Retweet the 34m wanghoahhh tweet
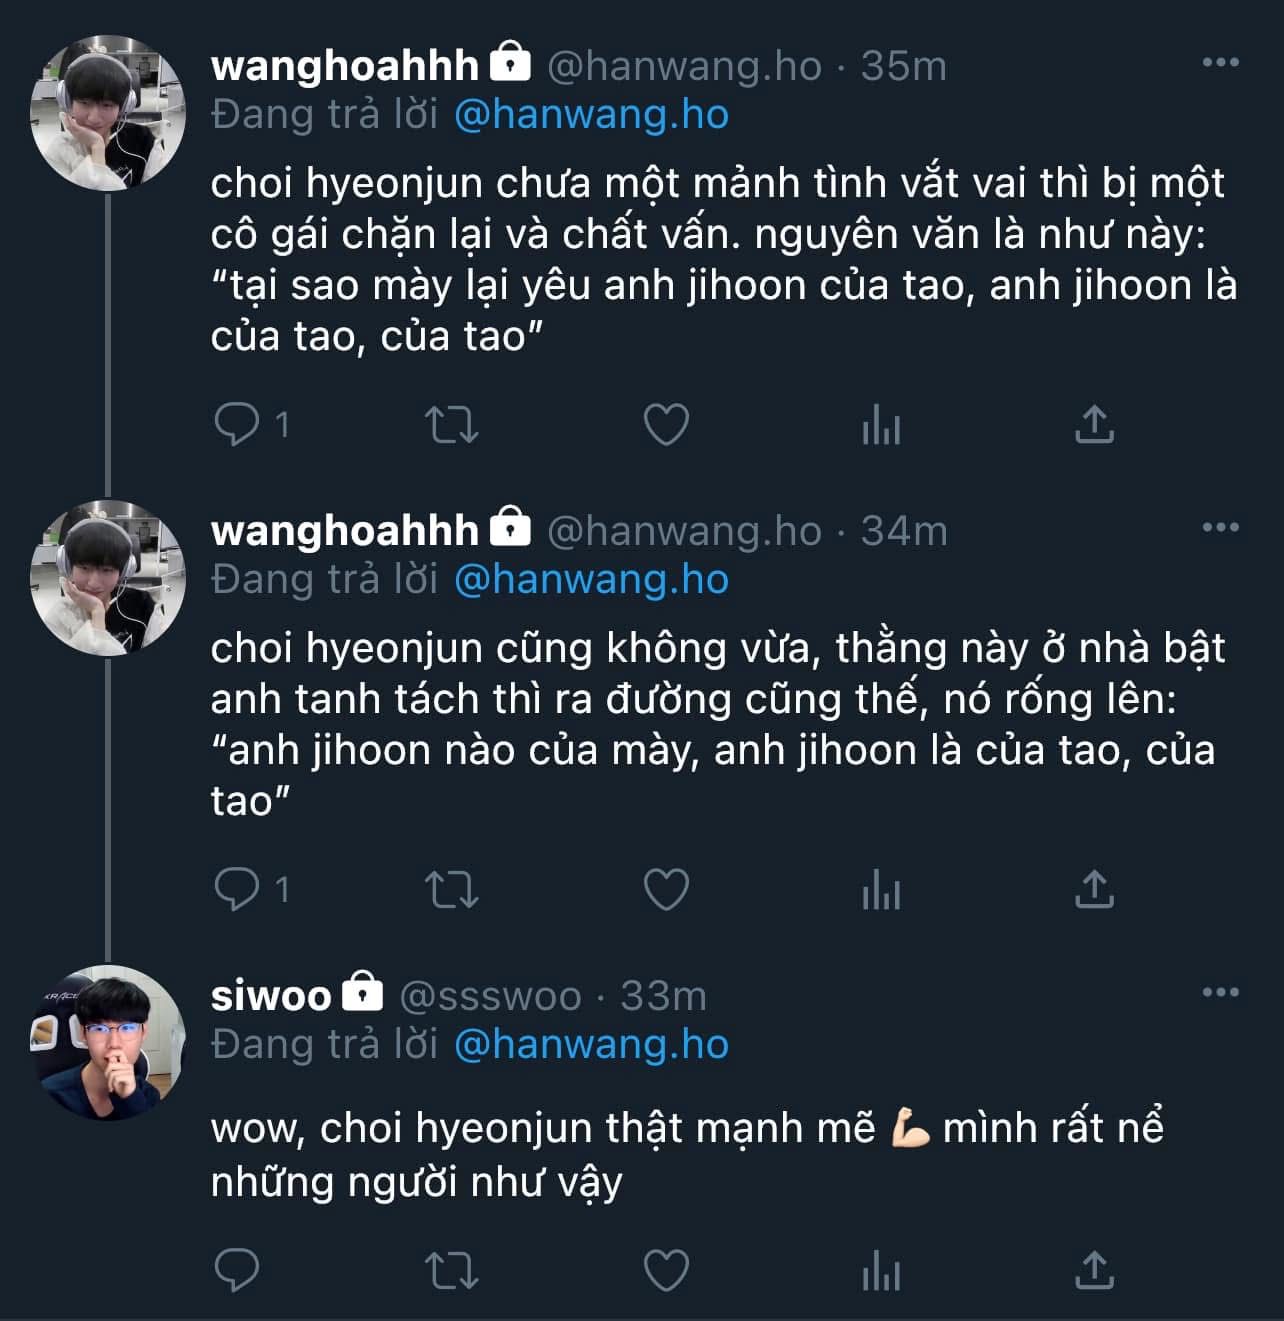This screenshot has height=1321, width=1284. coord(452,889)
